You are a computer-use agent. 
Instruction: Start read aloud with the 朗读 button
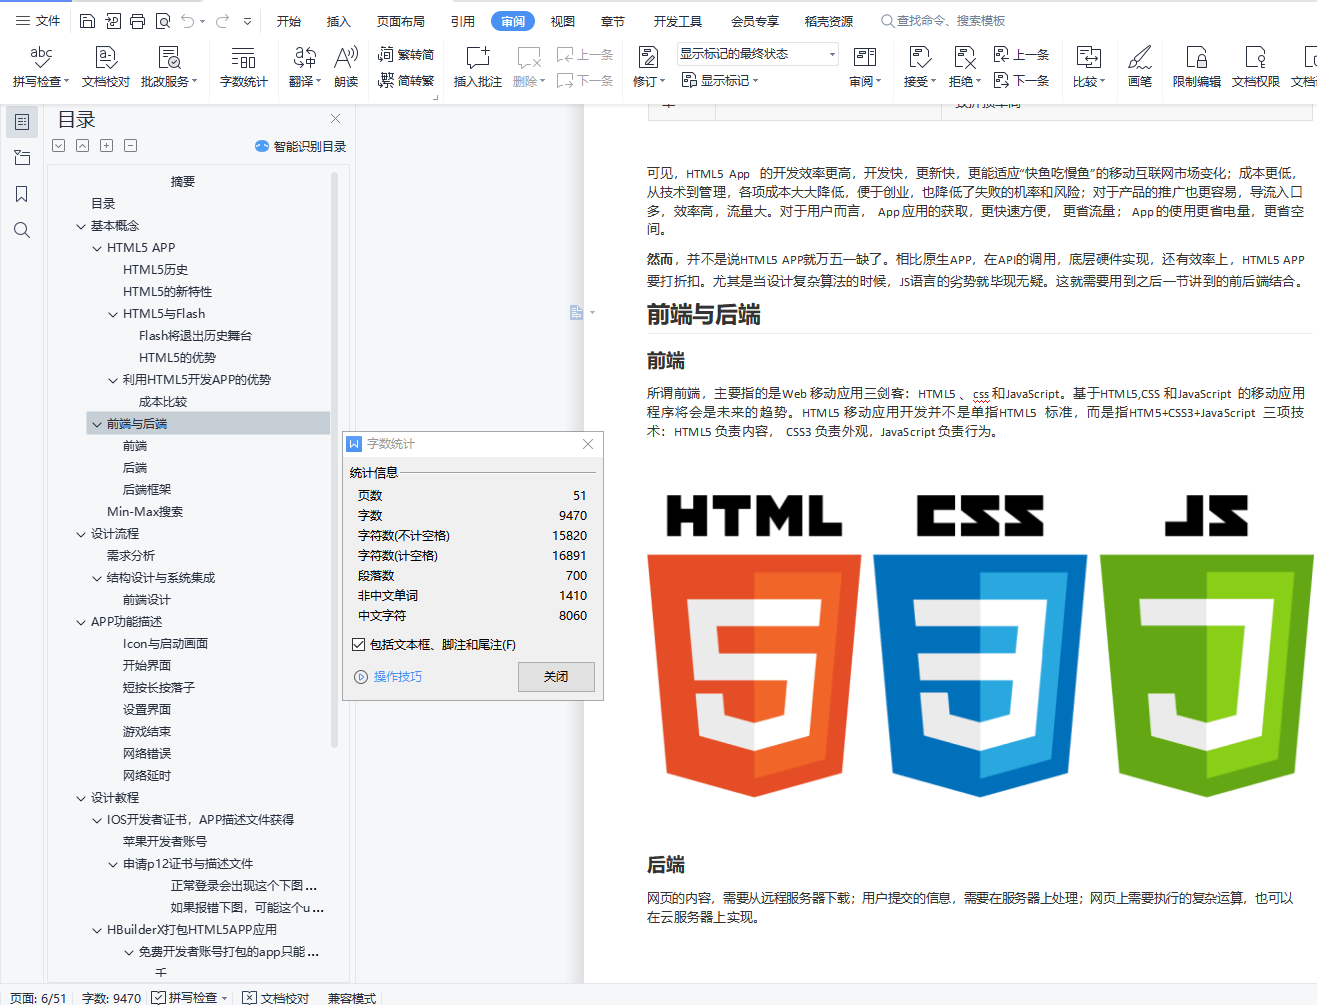[x=346, y=66]
